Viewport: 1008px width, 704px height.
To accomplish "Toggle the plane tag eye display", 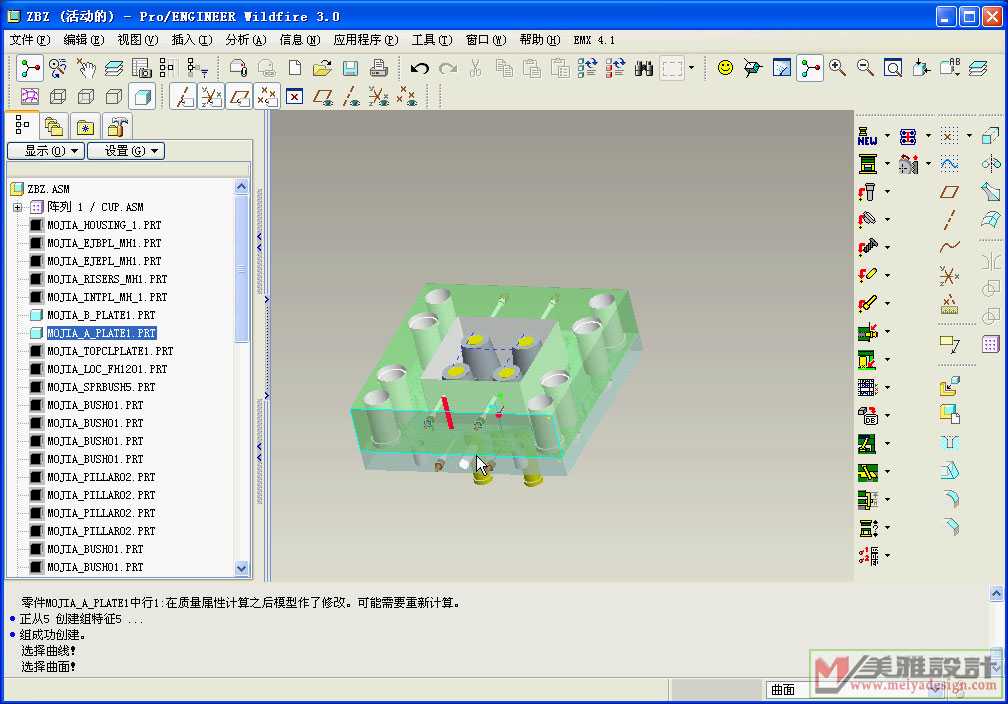I will click(323, 96).
